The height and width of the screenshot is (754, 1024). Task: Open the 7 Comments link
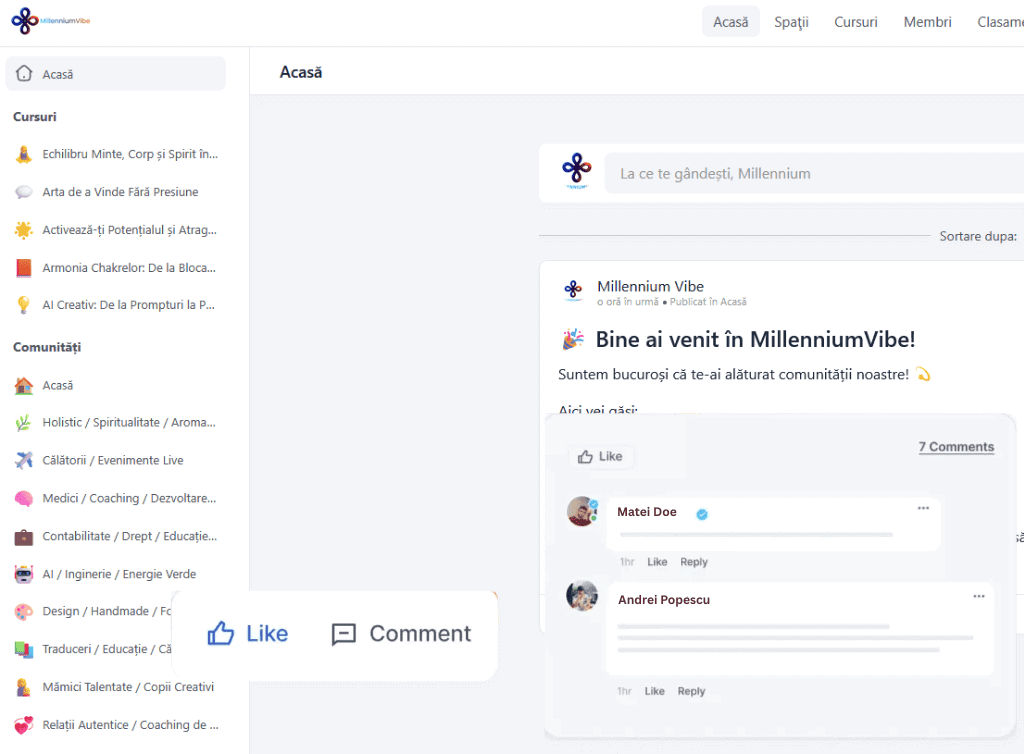956,447
